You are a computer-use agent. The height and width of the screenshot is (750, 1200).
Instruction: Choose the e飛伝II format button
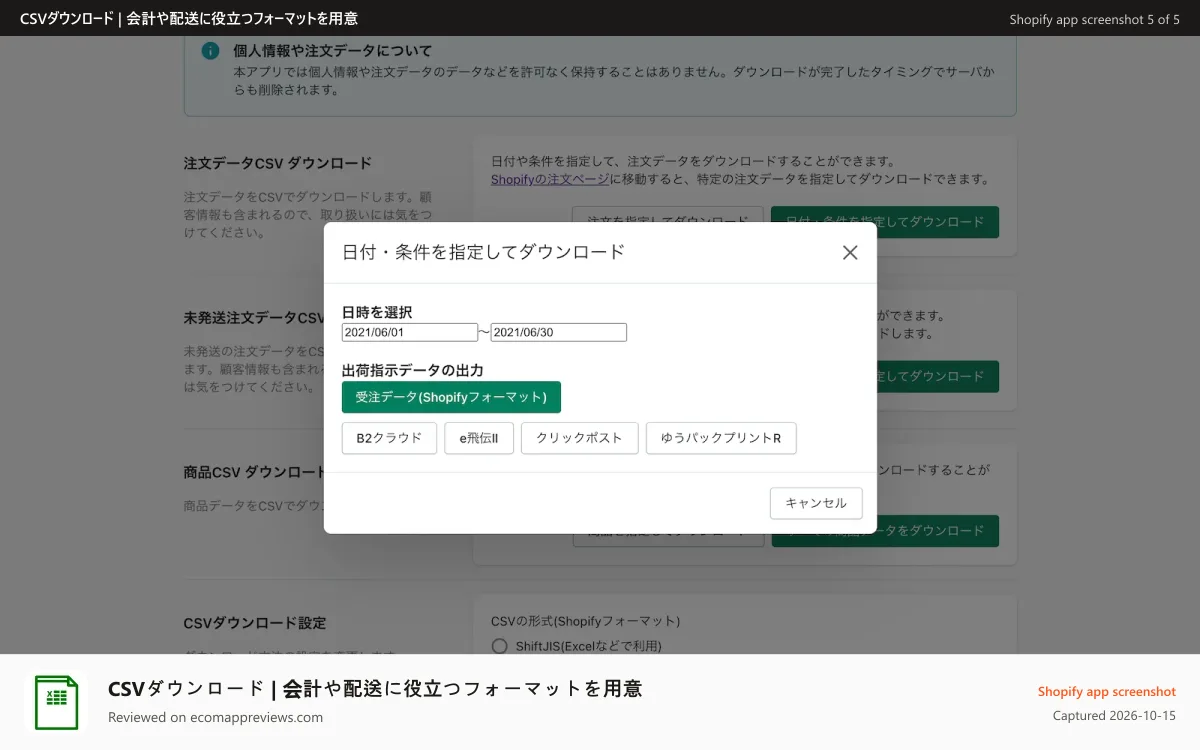tap(479, 438)
